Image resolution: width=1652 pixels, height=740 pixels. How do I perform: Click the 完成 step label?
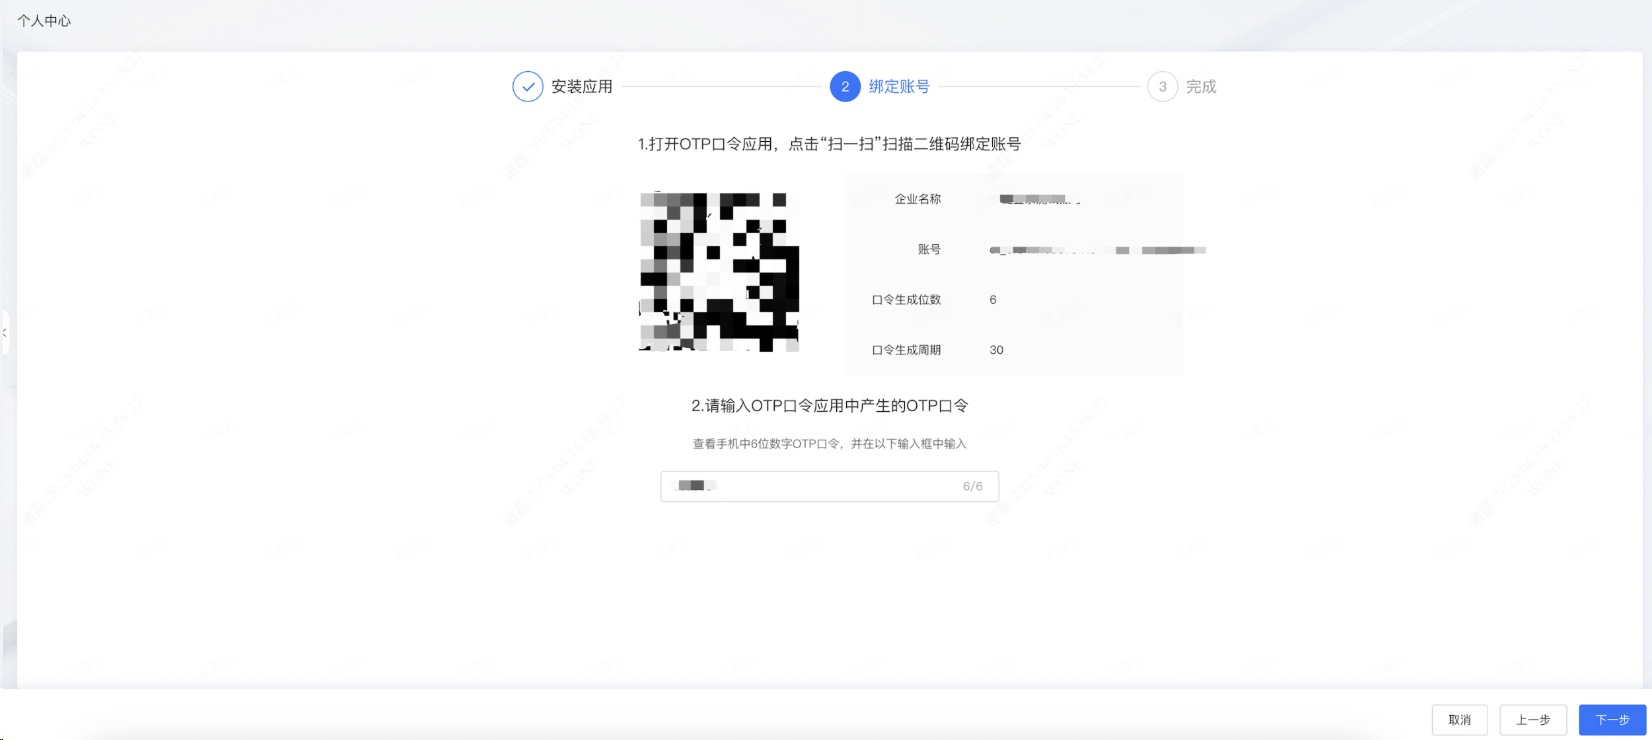tap(1201, 87)
